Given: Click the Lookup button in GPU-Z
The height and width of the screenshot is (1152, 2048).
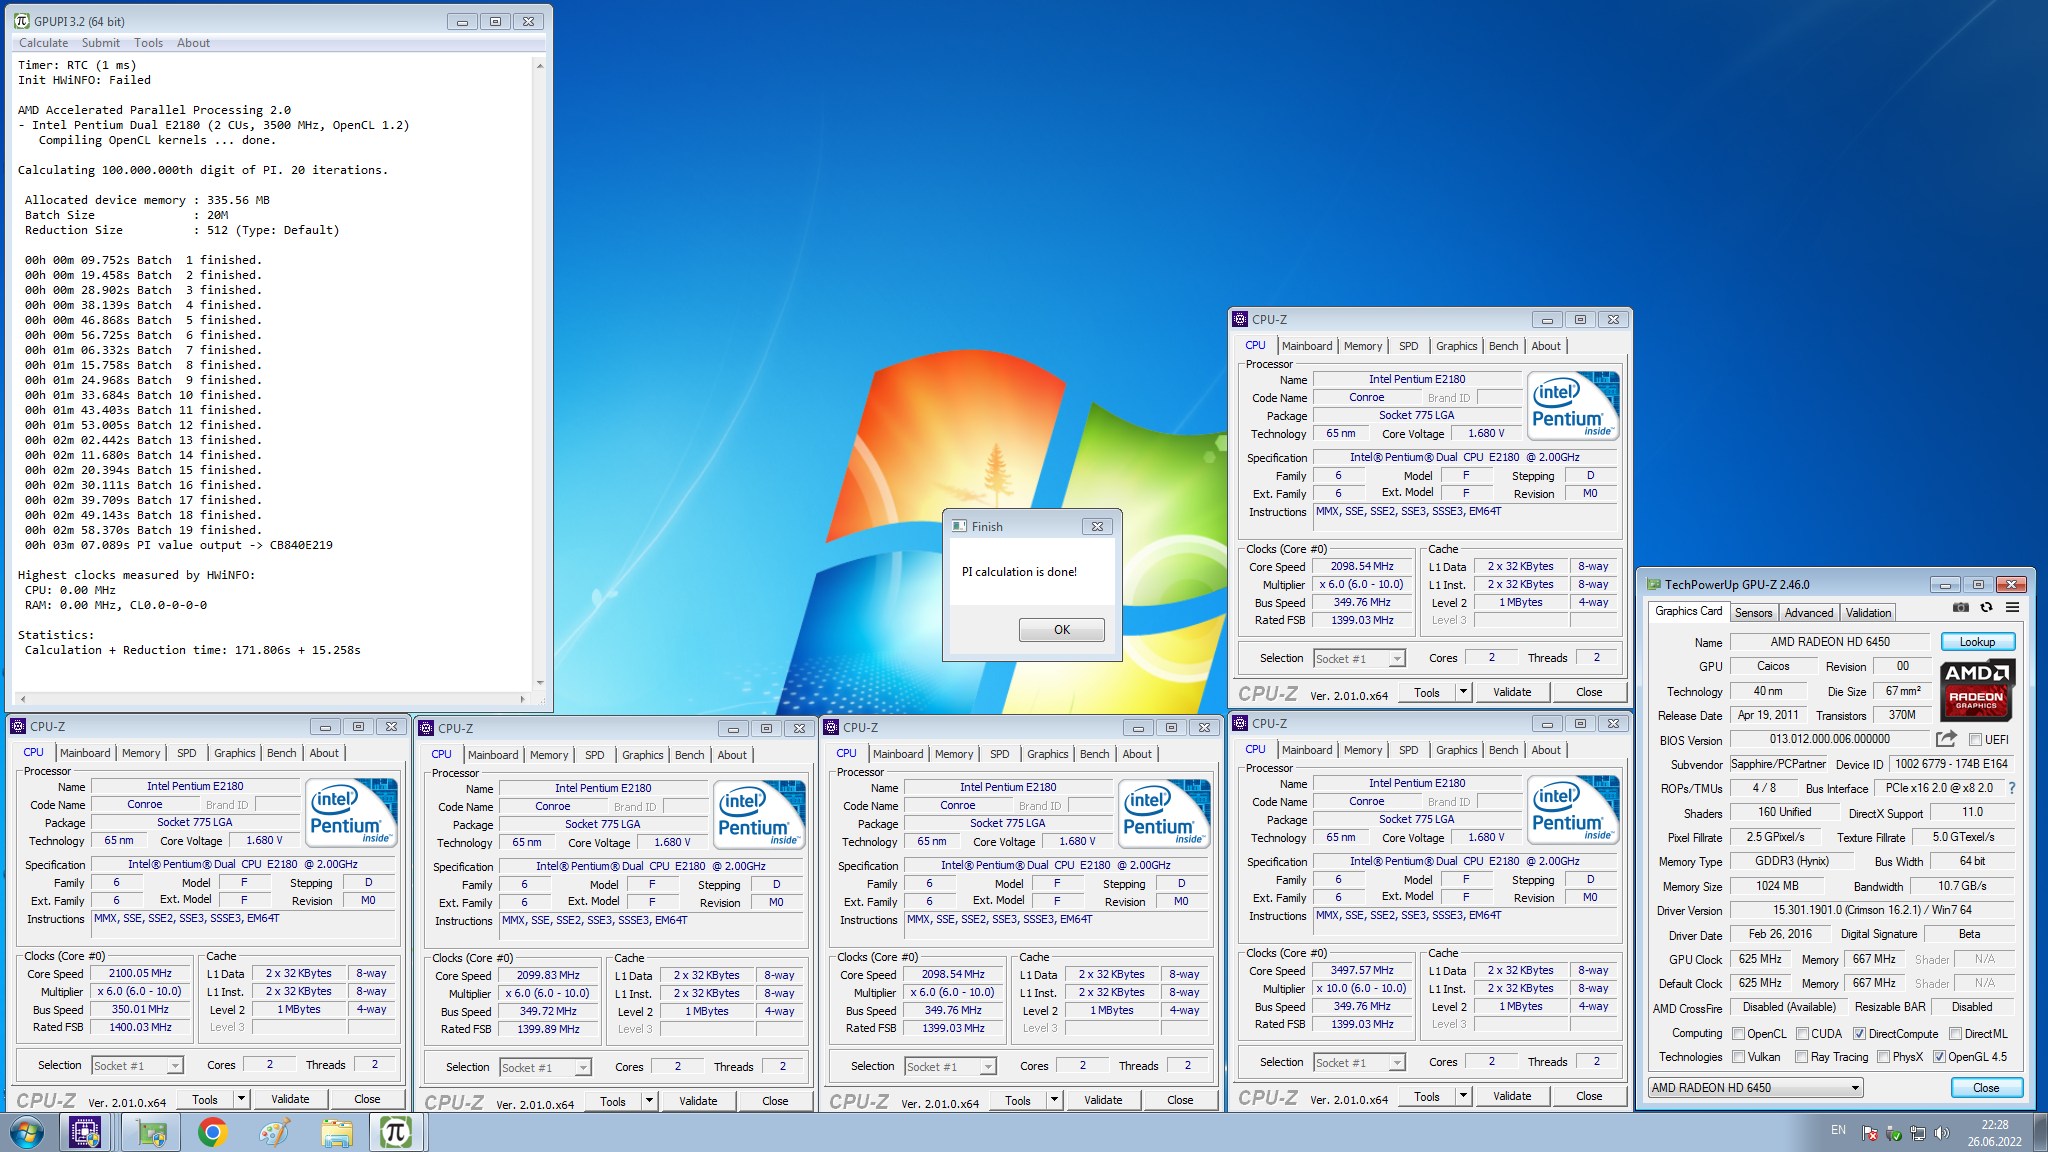Looking at the screenshot, I should 1977,642.
